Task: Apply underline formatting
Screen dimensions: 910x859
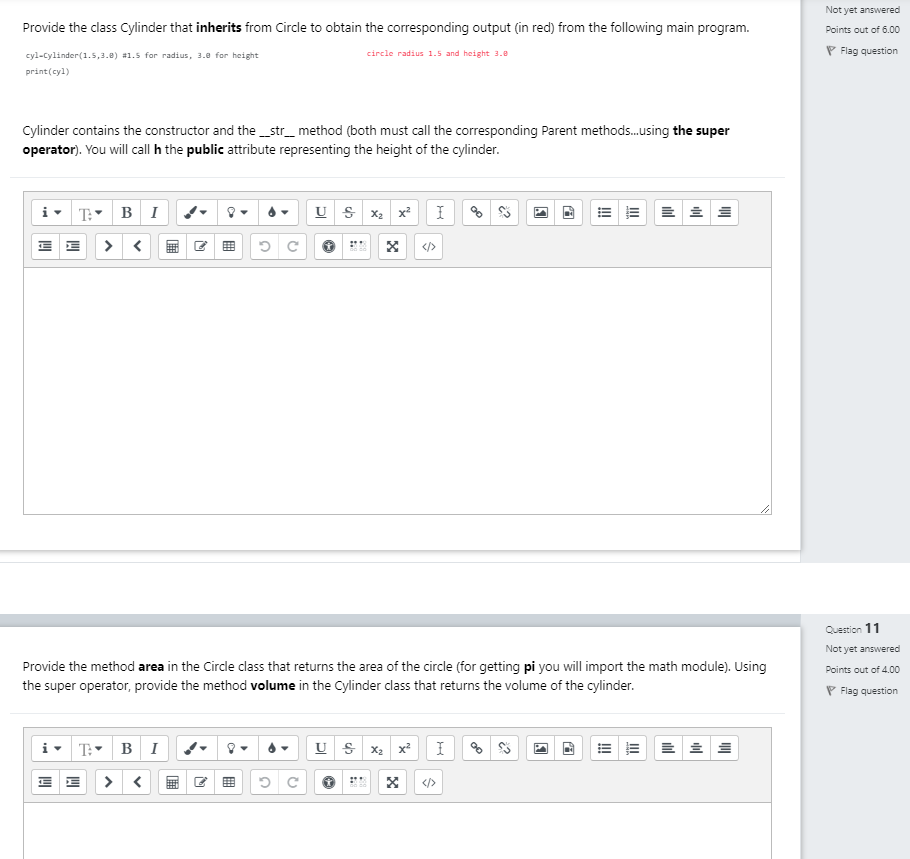Action: click(320, 212)
